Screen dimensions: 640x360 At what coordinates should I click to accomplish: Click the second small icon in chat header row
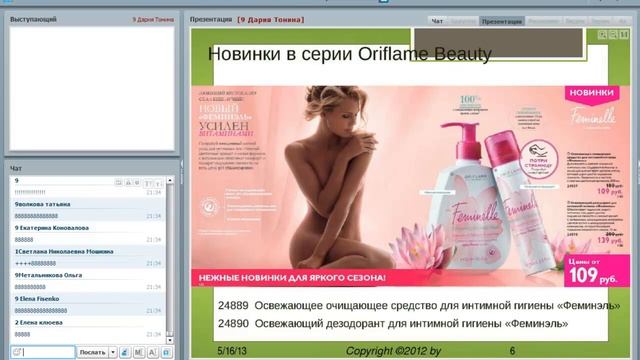(128, 182)
